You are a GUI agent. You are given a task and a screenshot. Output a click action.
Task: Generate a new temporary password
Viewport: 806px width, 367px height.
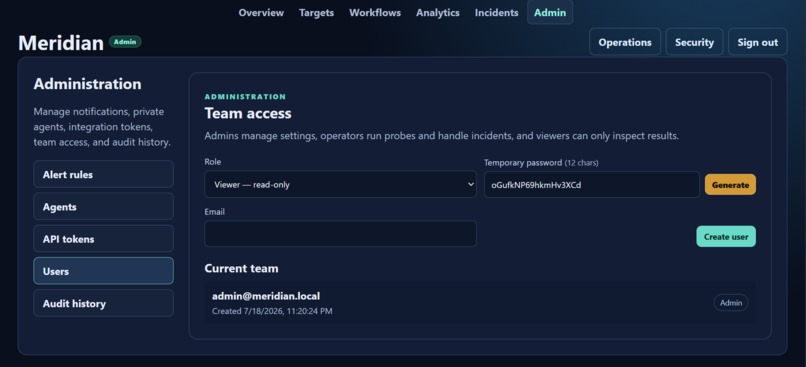(x=730, y=185)
